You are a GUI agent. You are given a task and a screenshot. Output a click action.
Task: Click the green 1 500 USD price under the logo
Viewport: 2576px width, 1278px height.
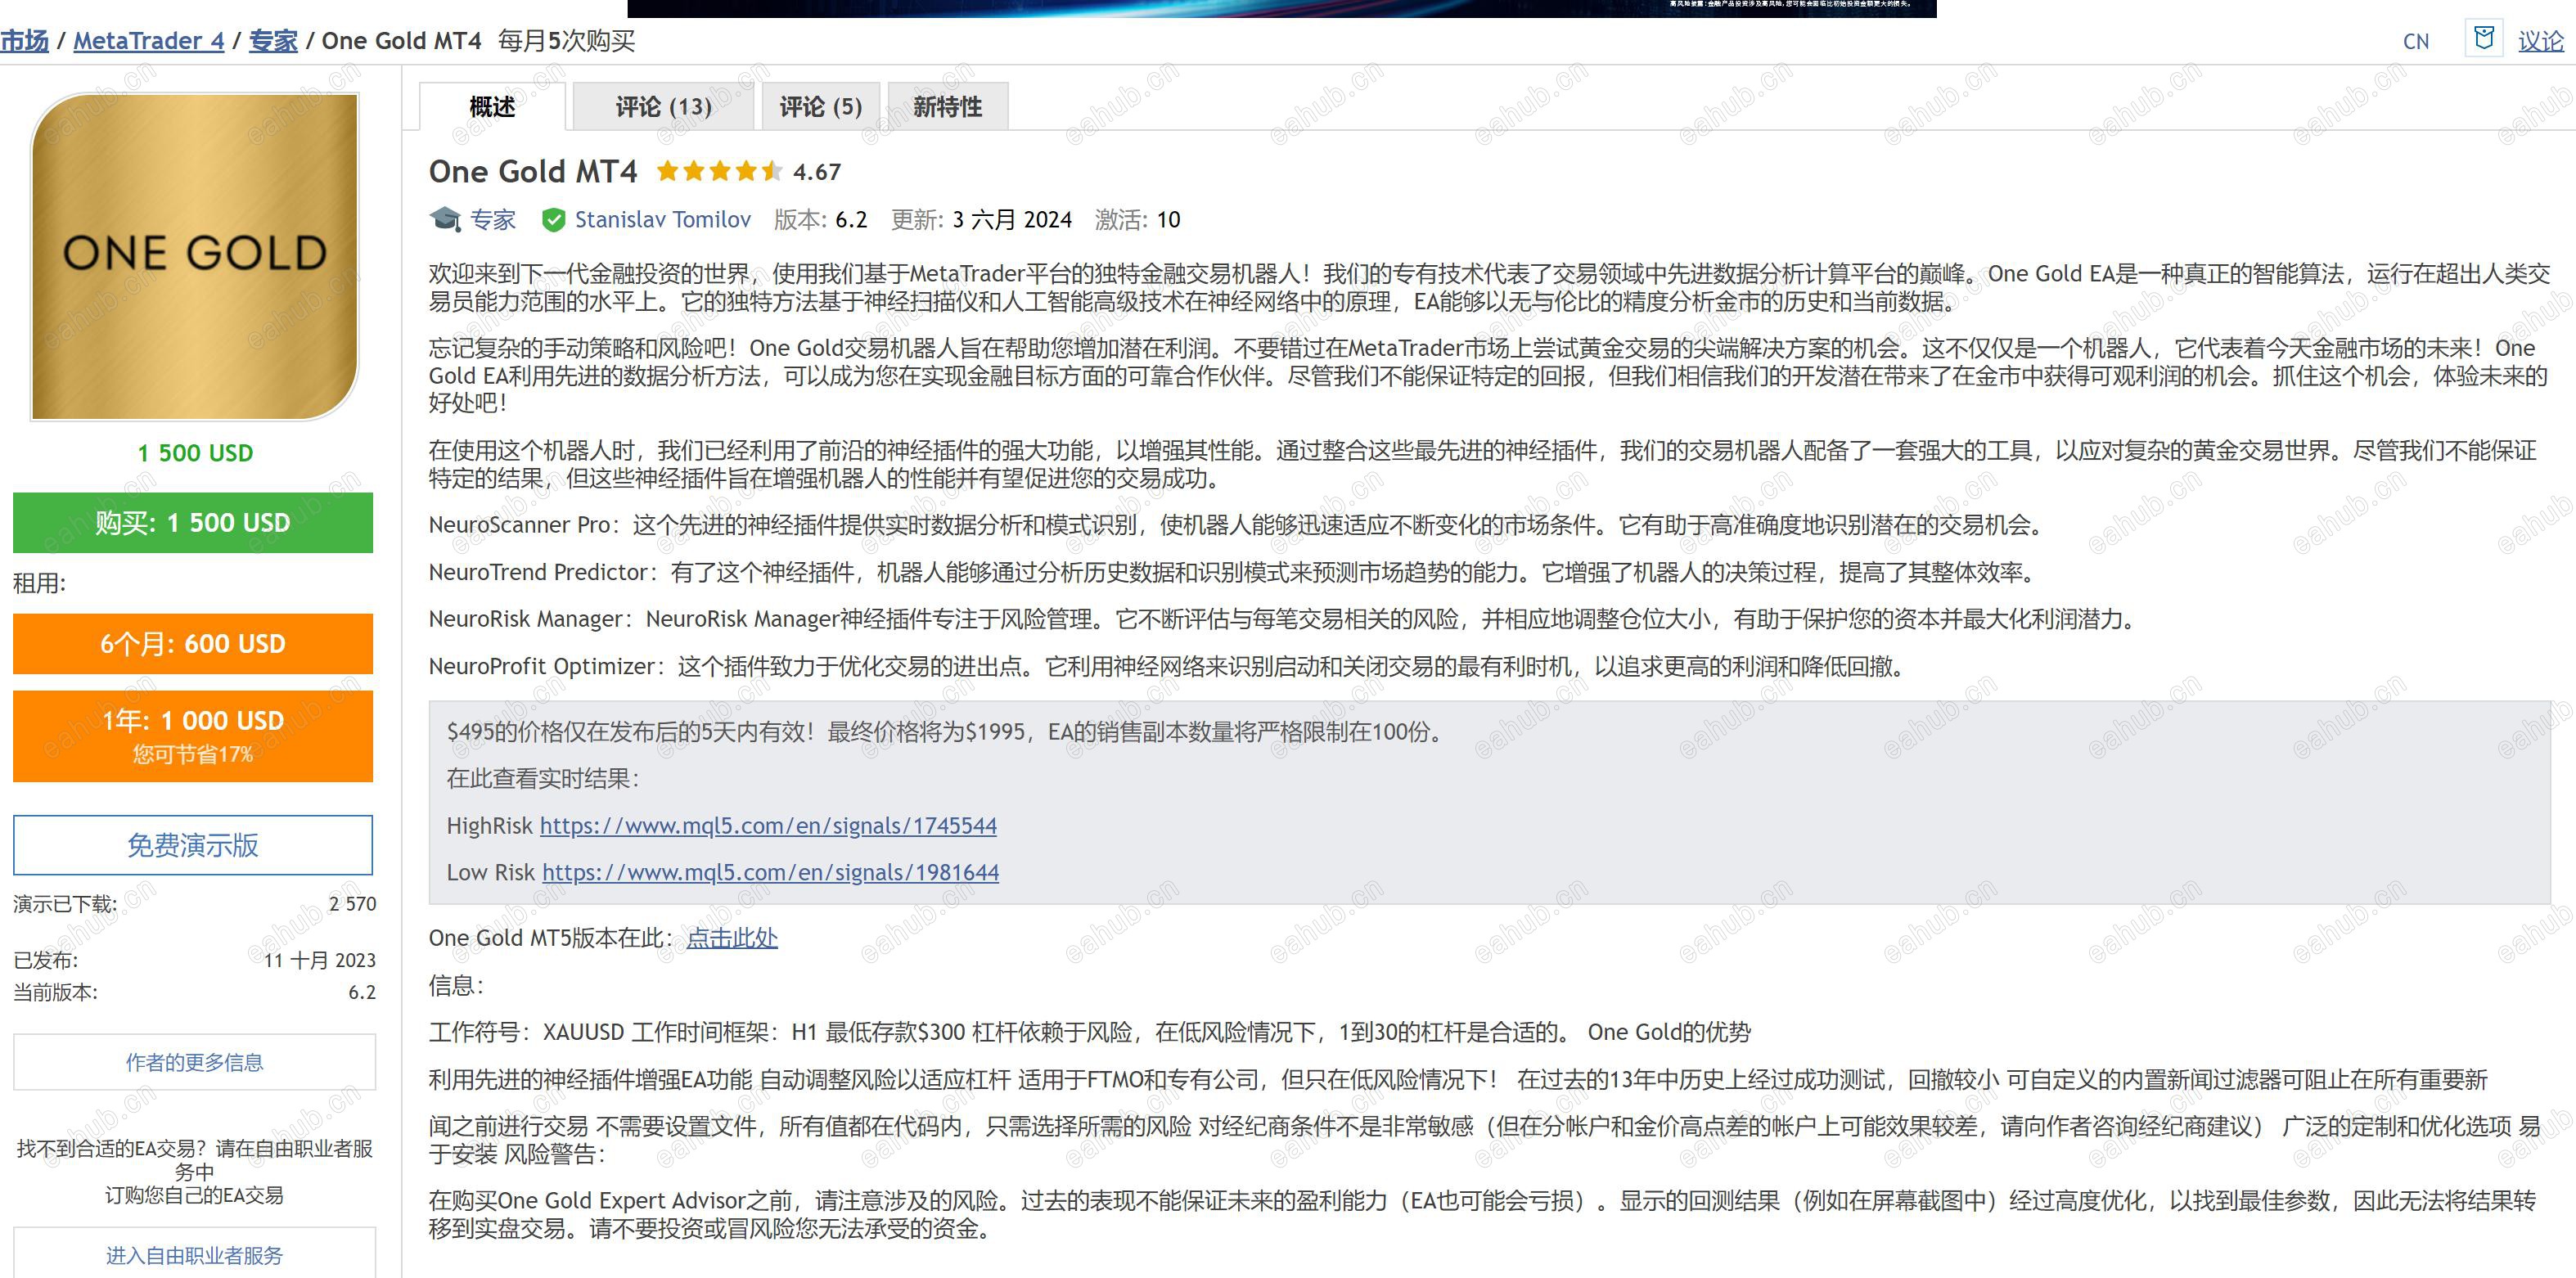coord(195,453)
